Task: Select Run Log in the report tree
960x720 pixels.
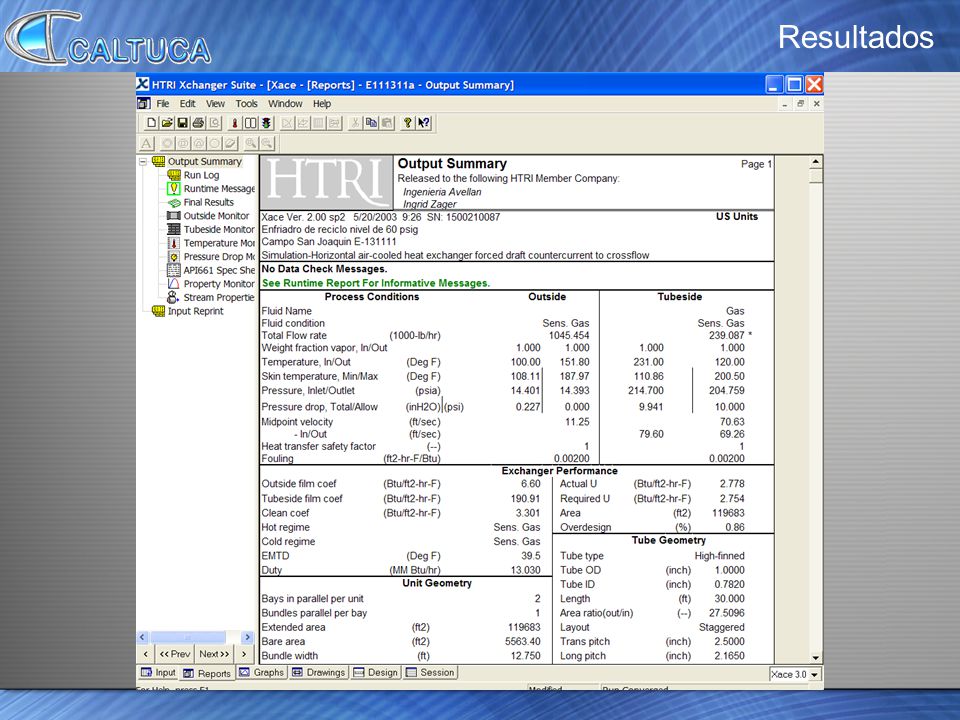Action: click(x=201, y=175)
